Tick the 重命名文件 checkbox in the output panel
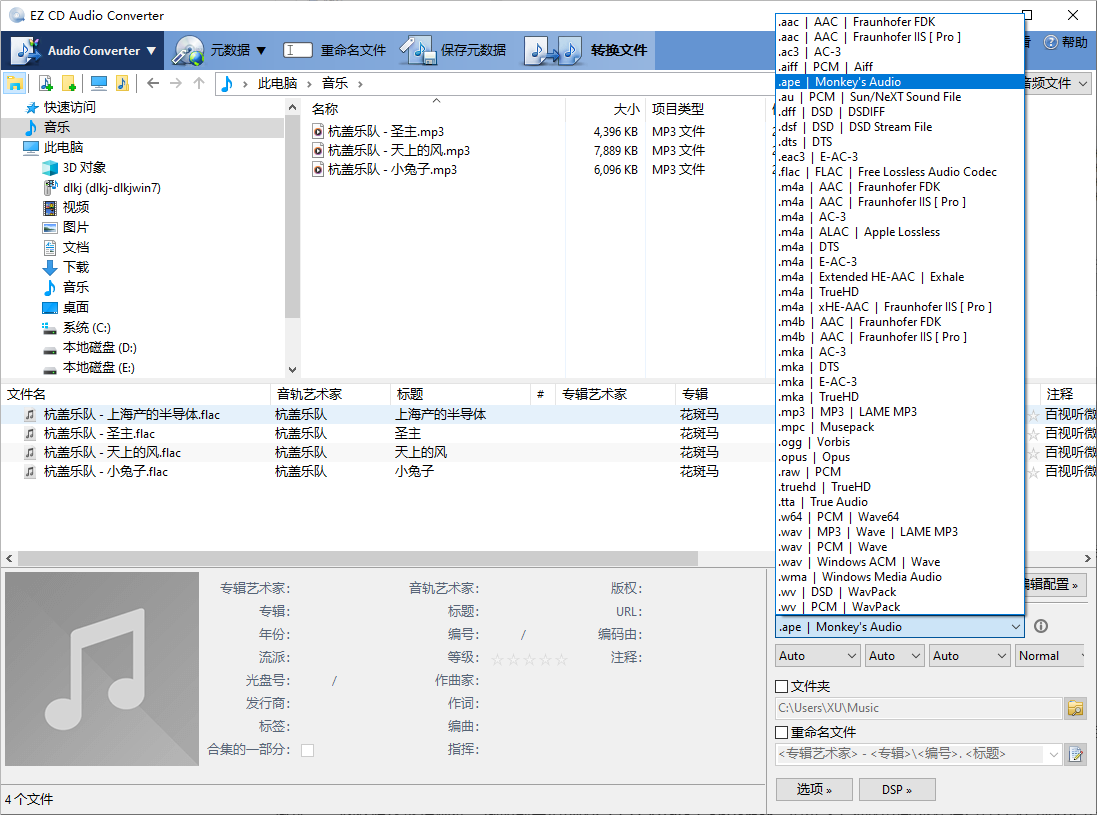1097x815 pixels. [782, 733]
